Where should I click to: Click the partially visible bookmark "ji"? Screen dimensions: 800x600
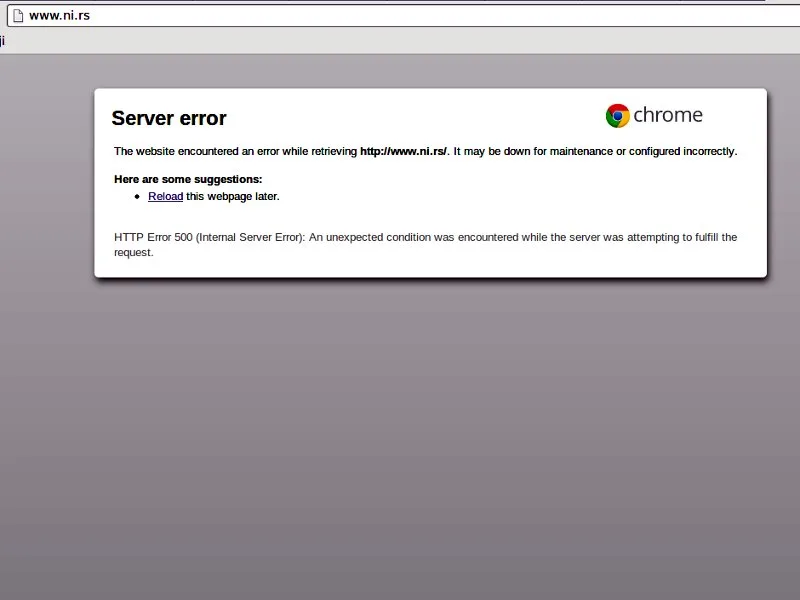click(3, 41)
